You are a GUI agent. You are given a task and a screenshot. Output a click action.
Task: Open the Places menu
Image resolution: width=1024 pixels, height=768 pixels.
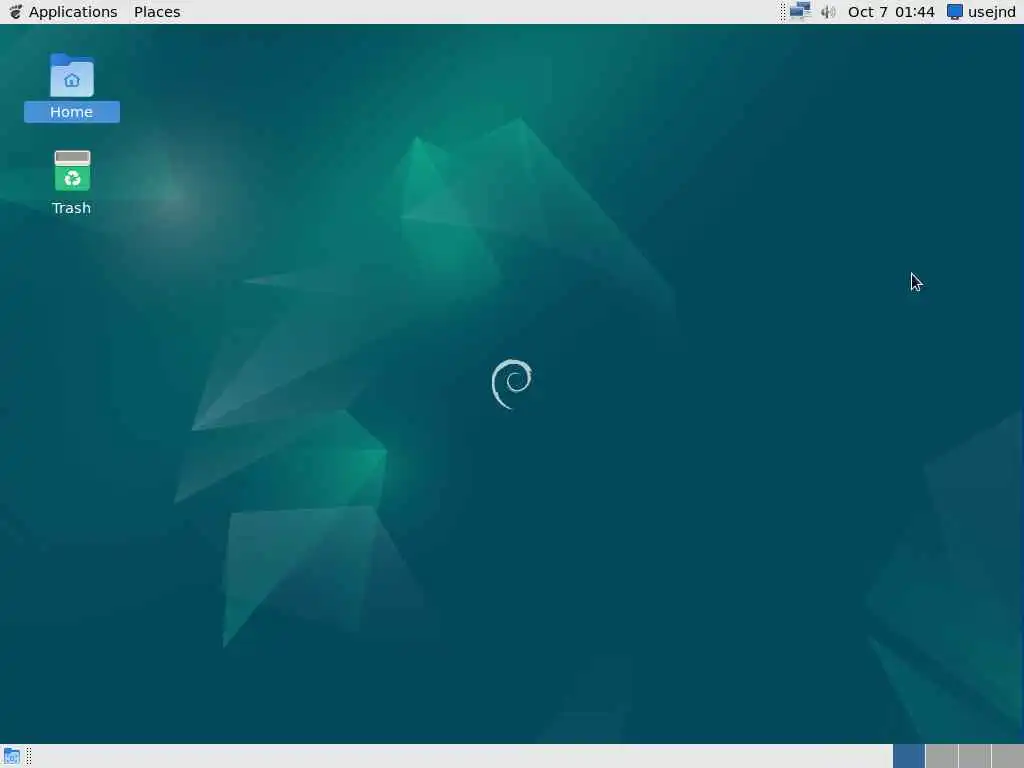157,12
